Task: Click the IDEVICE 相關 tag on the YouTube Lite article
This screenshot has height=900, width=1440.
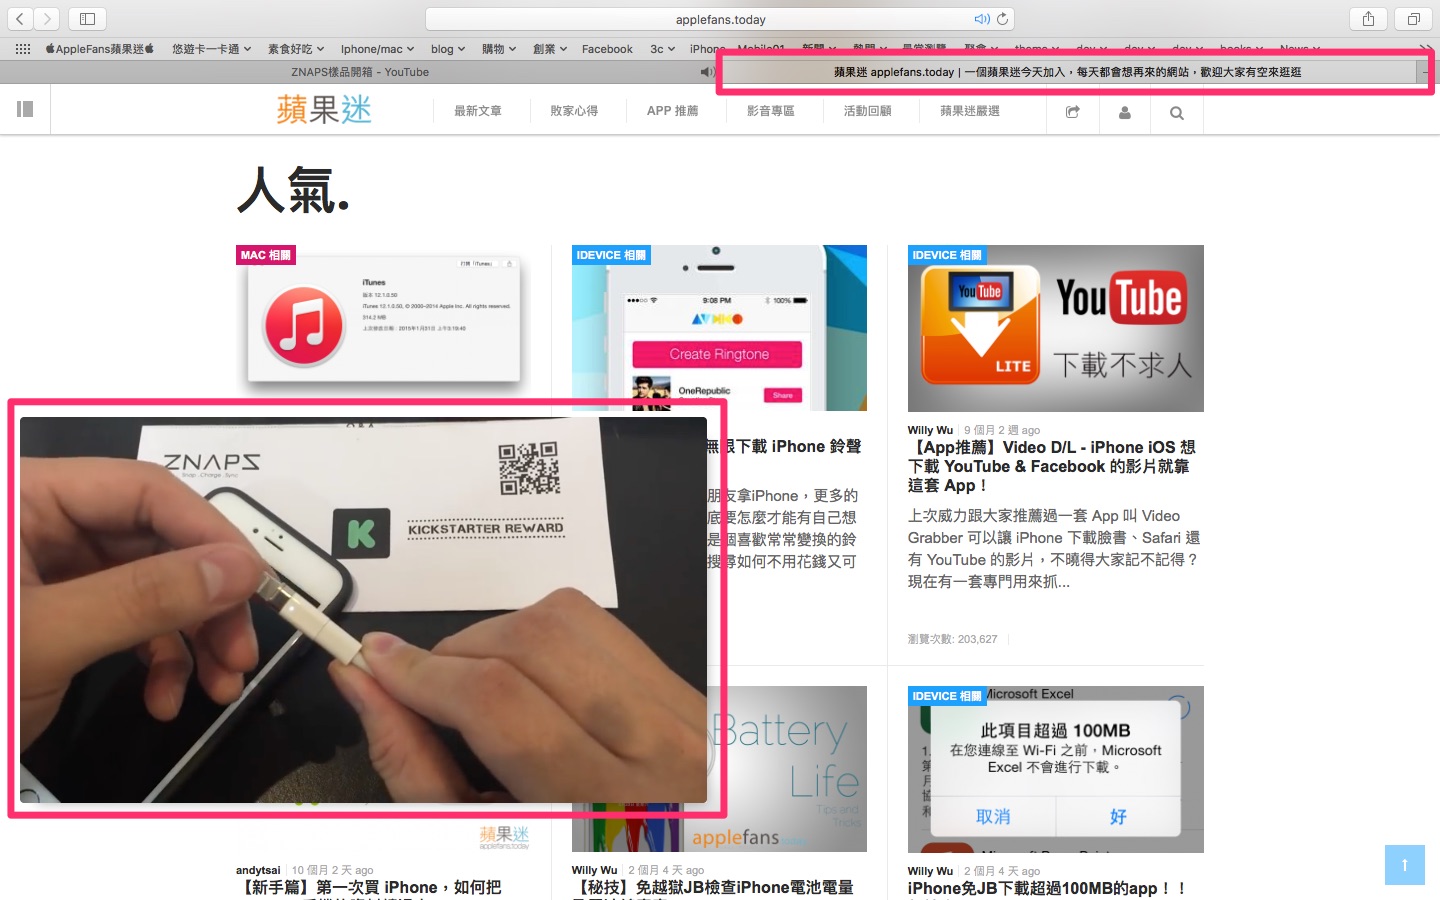Action: [947, 255]
